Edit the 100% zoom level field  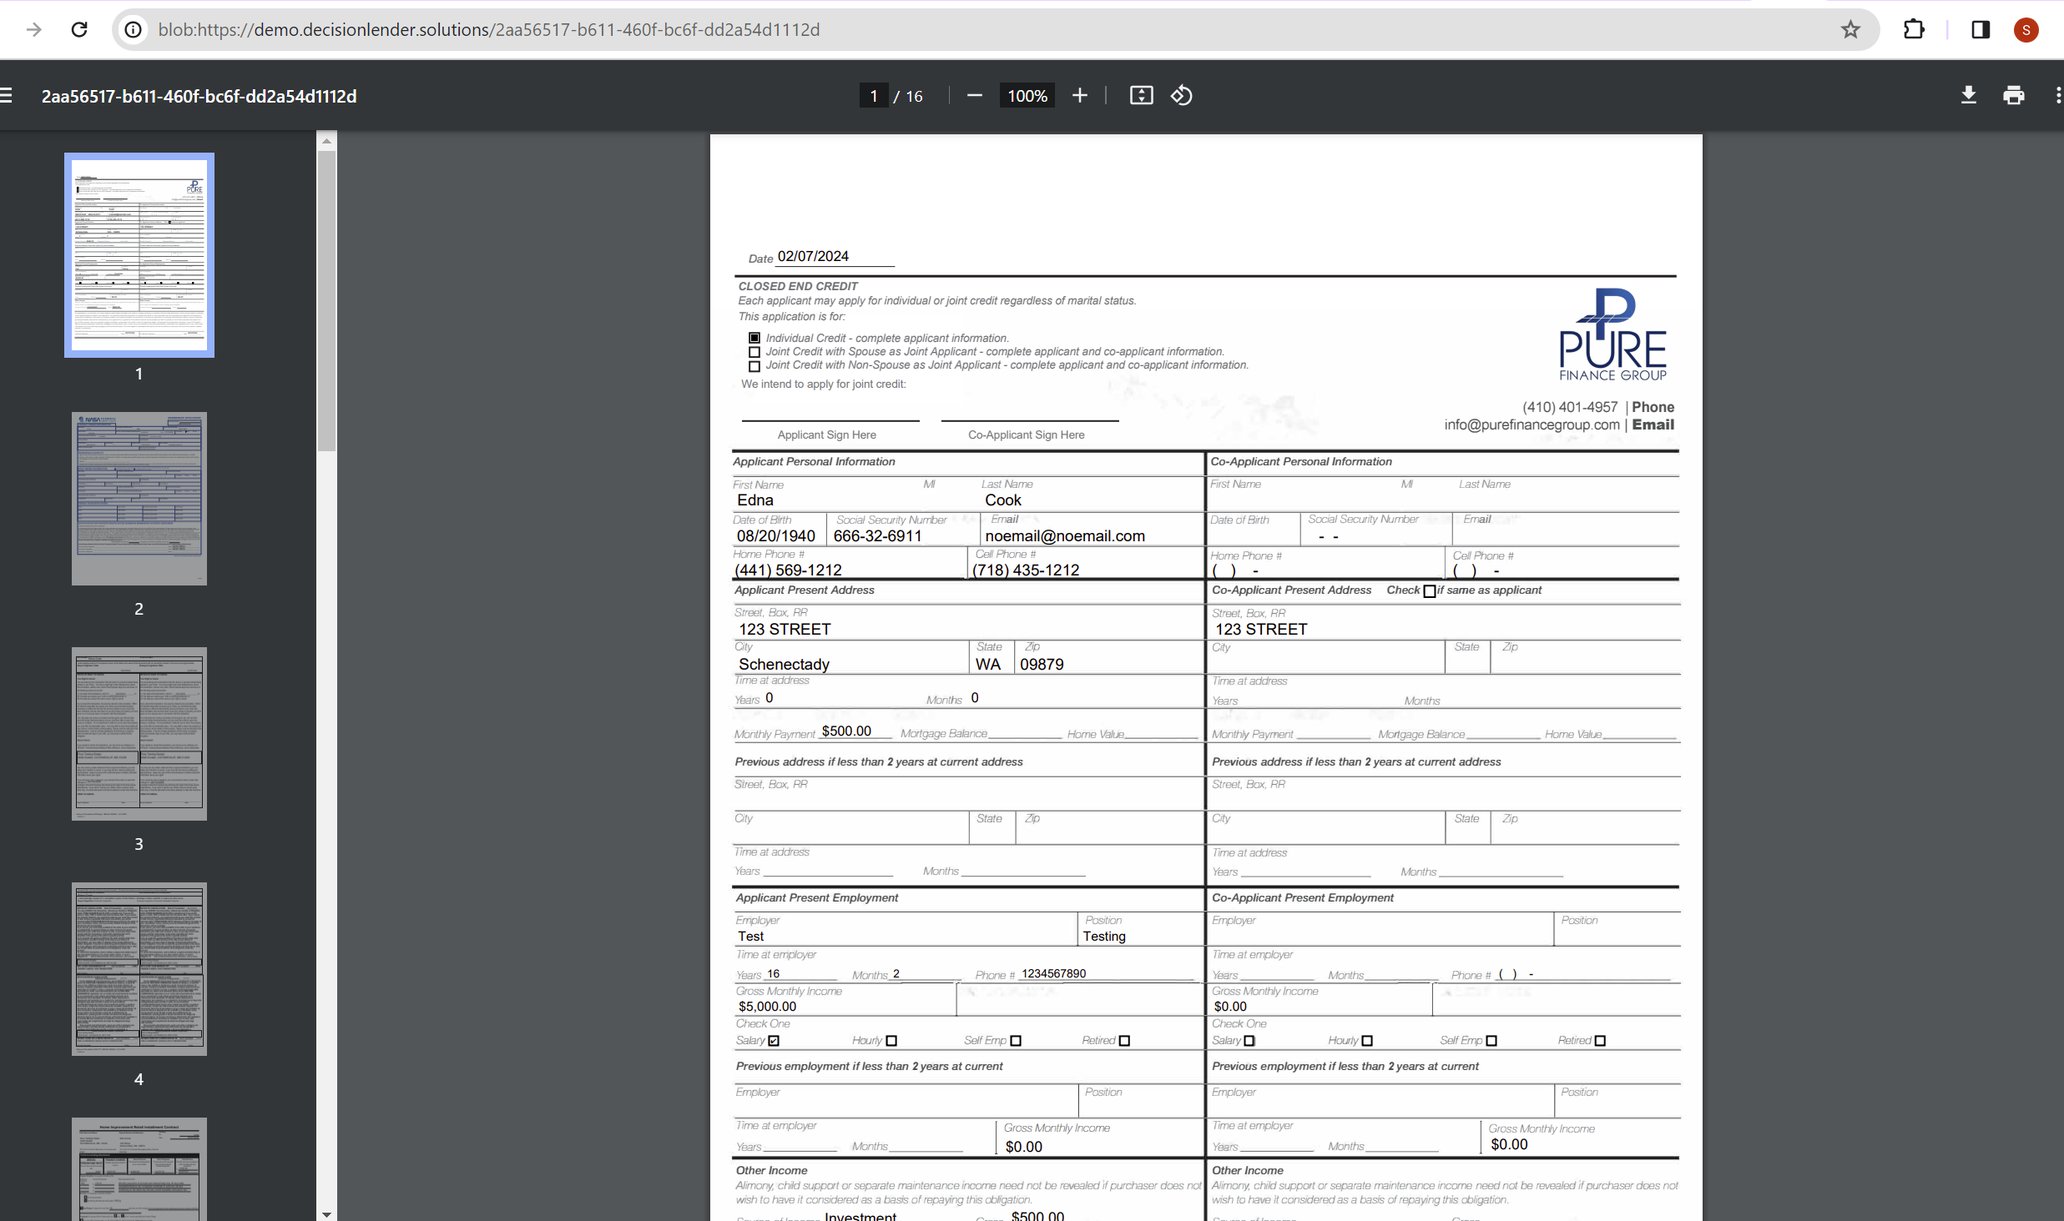tap(1026, 95)
